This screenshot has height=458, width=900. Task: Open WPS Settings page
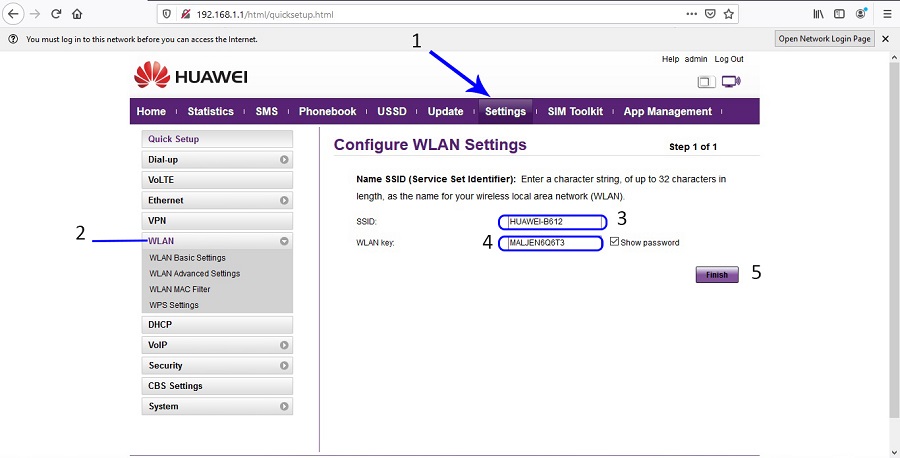tap(174, 305)
